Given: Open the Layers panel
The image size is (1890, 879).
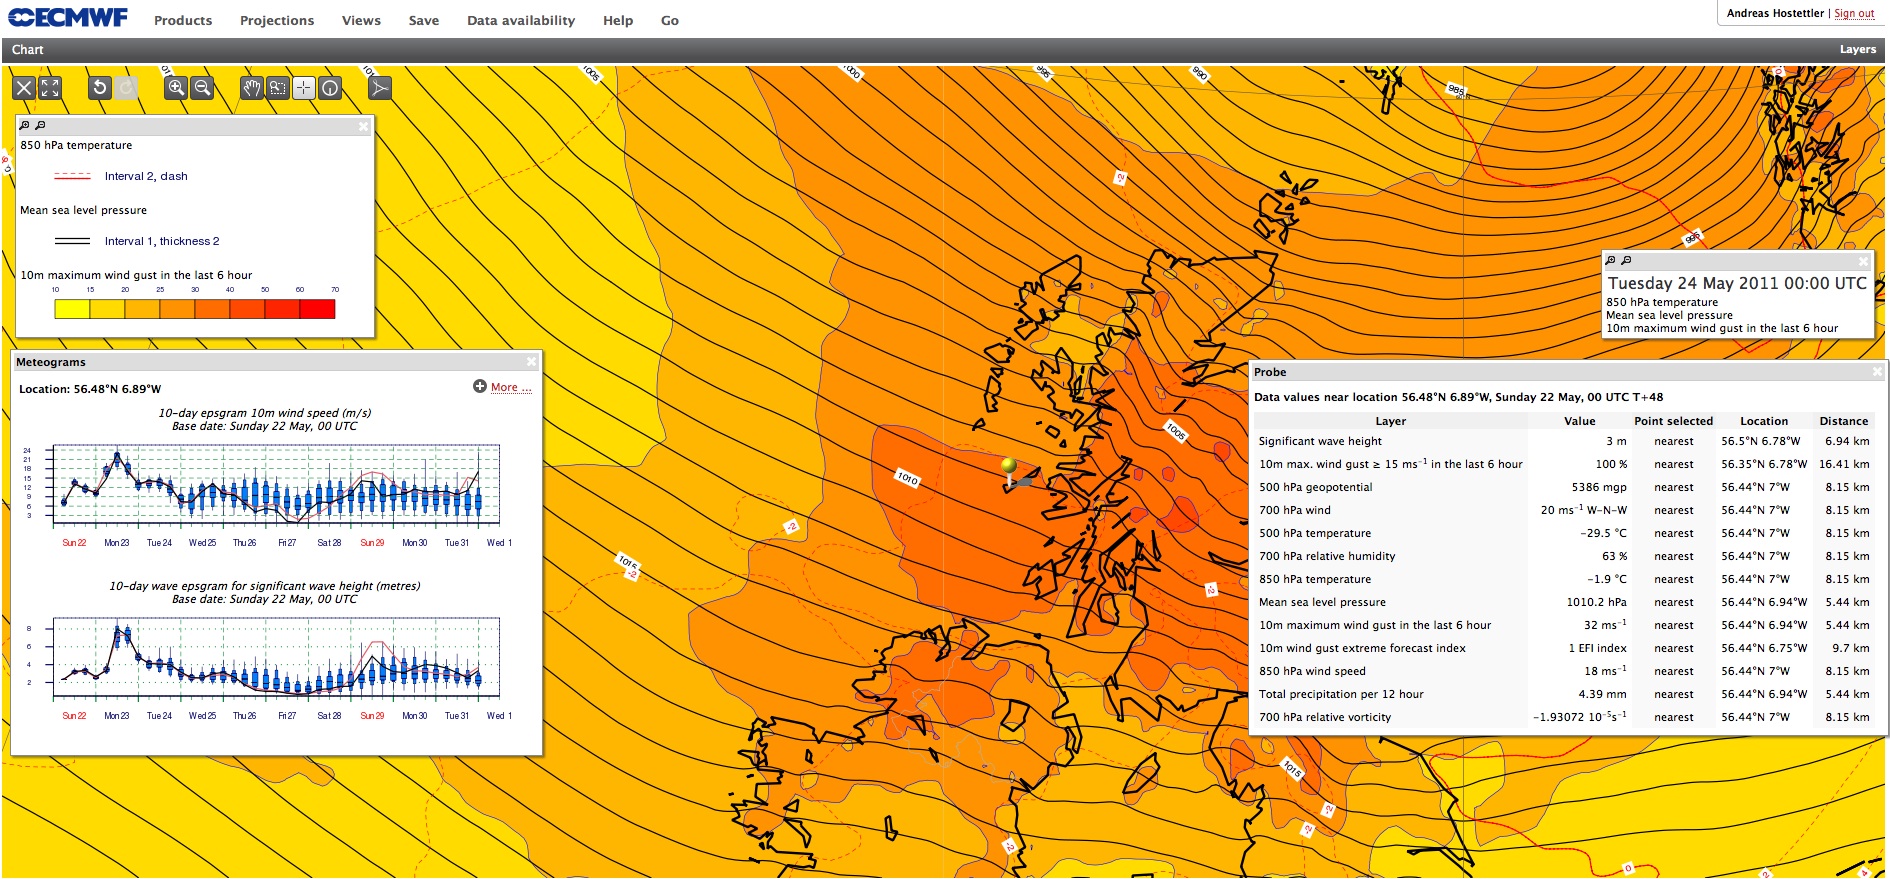Looking at the screenshot, I should (1858, 49).
